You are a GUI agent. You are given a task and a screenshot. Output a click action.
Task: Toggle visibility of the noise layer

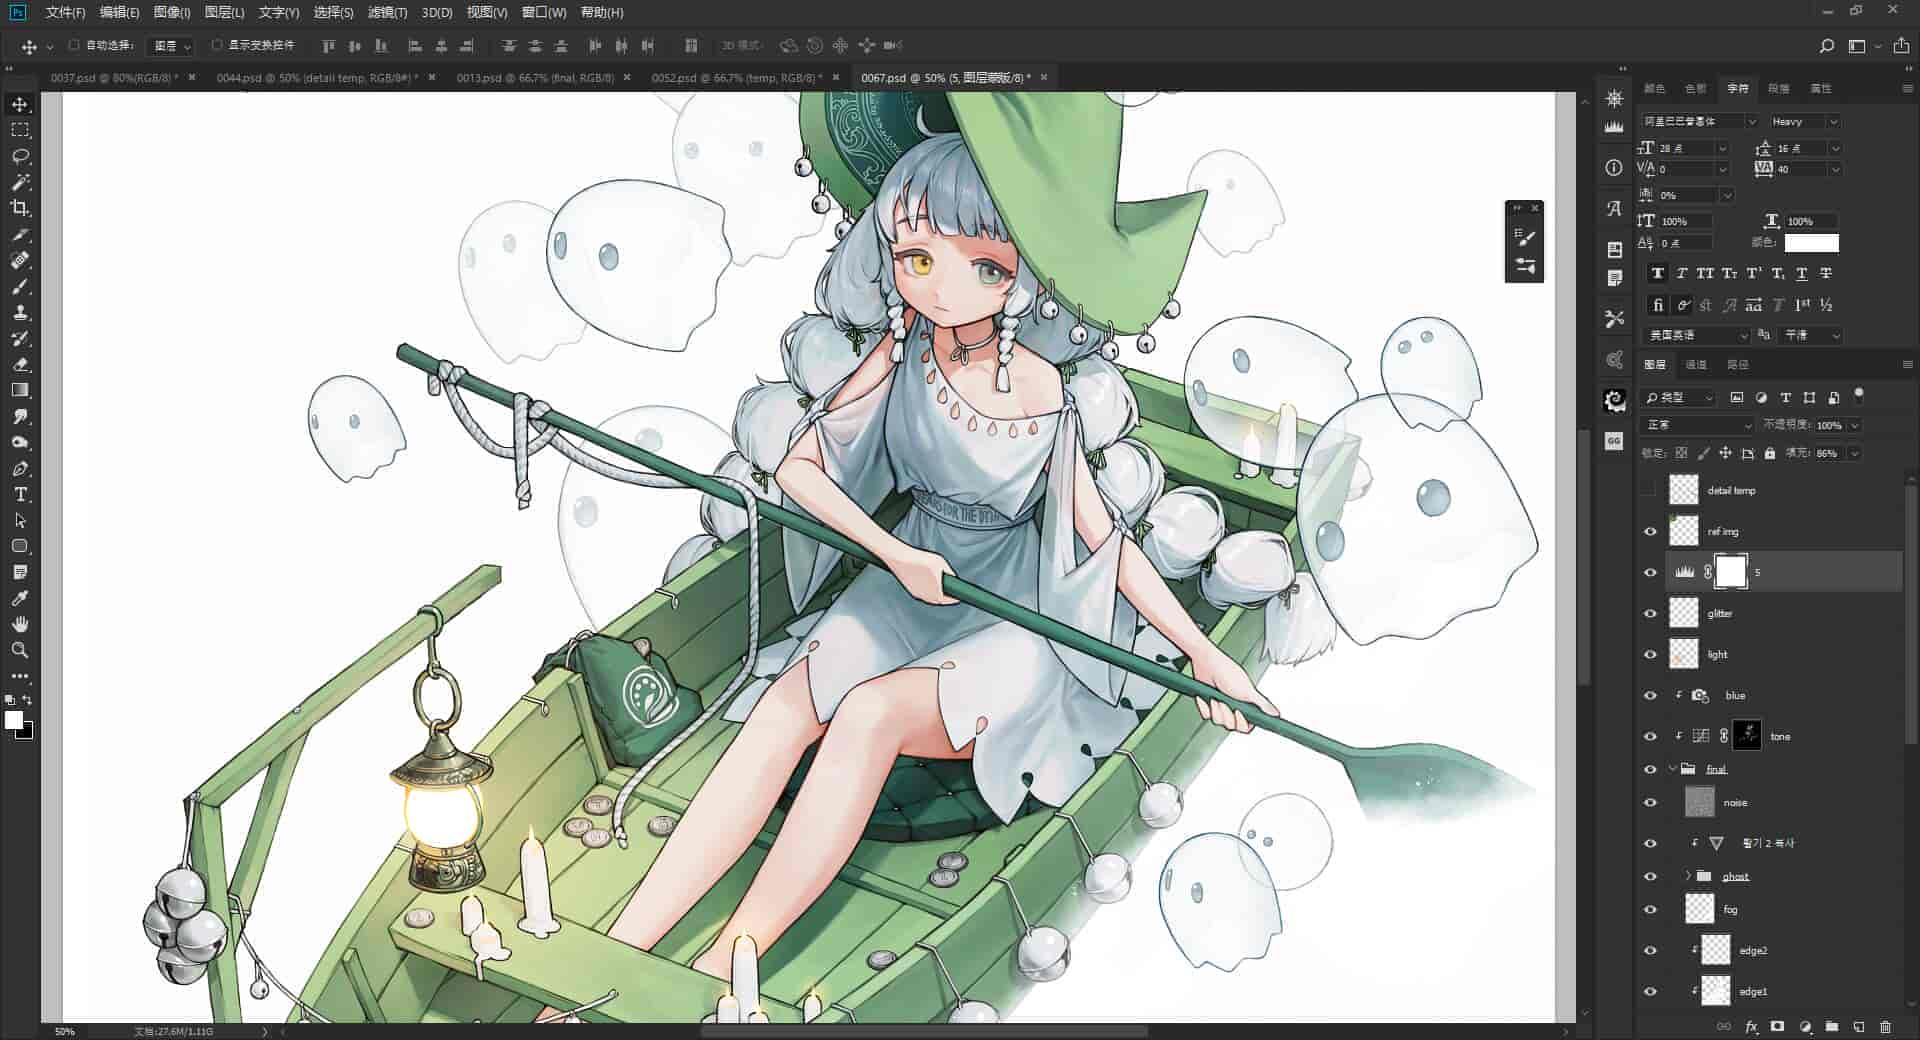tap(1650, 803)
